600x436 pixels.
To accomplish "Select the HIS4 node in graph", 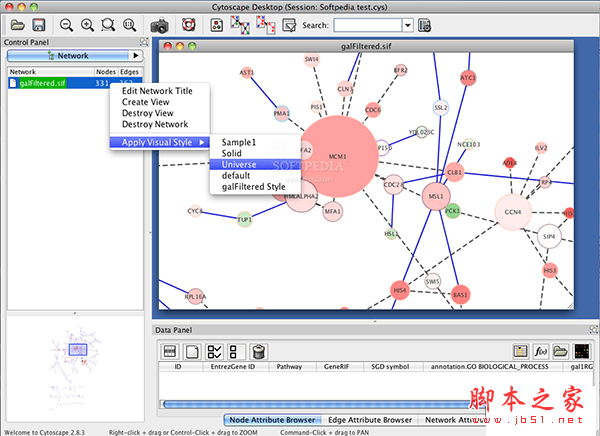I will (400, 290).
